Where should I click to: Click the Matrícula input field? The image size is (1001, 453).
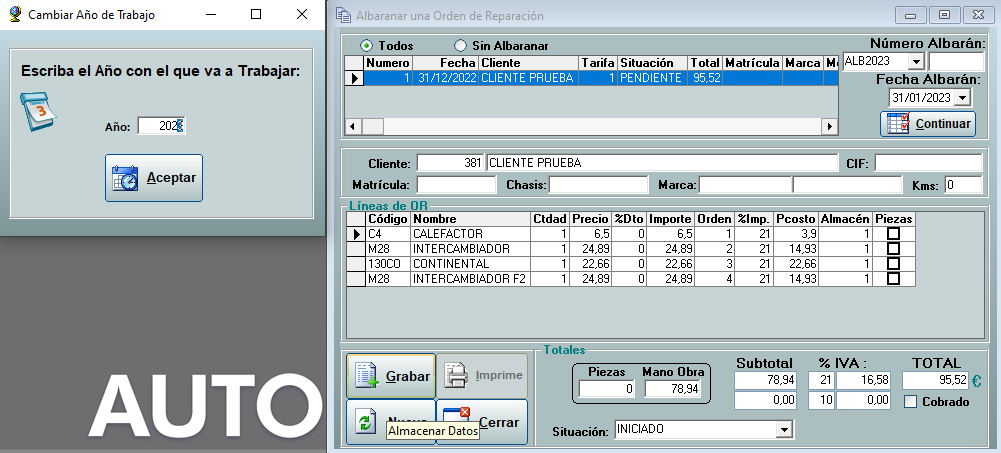(456, 185)
